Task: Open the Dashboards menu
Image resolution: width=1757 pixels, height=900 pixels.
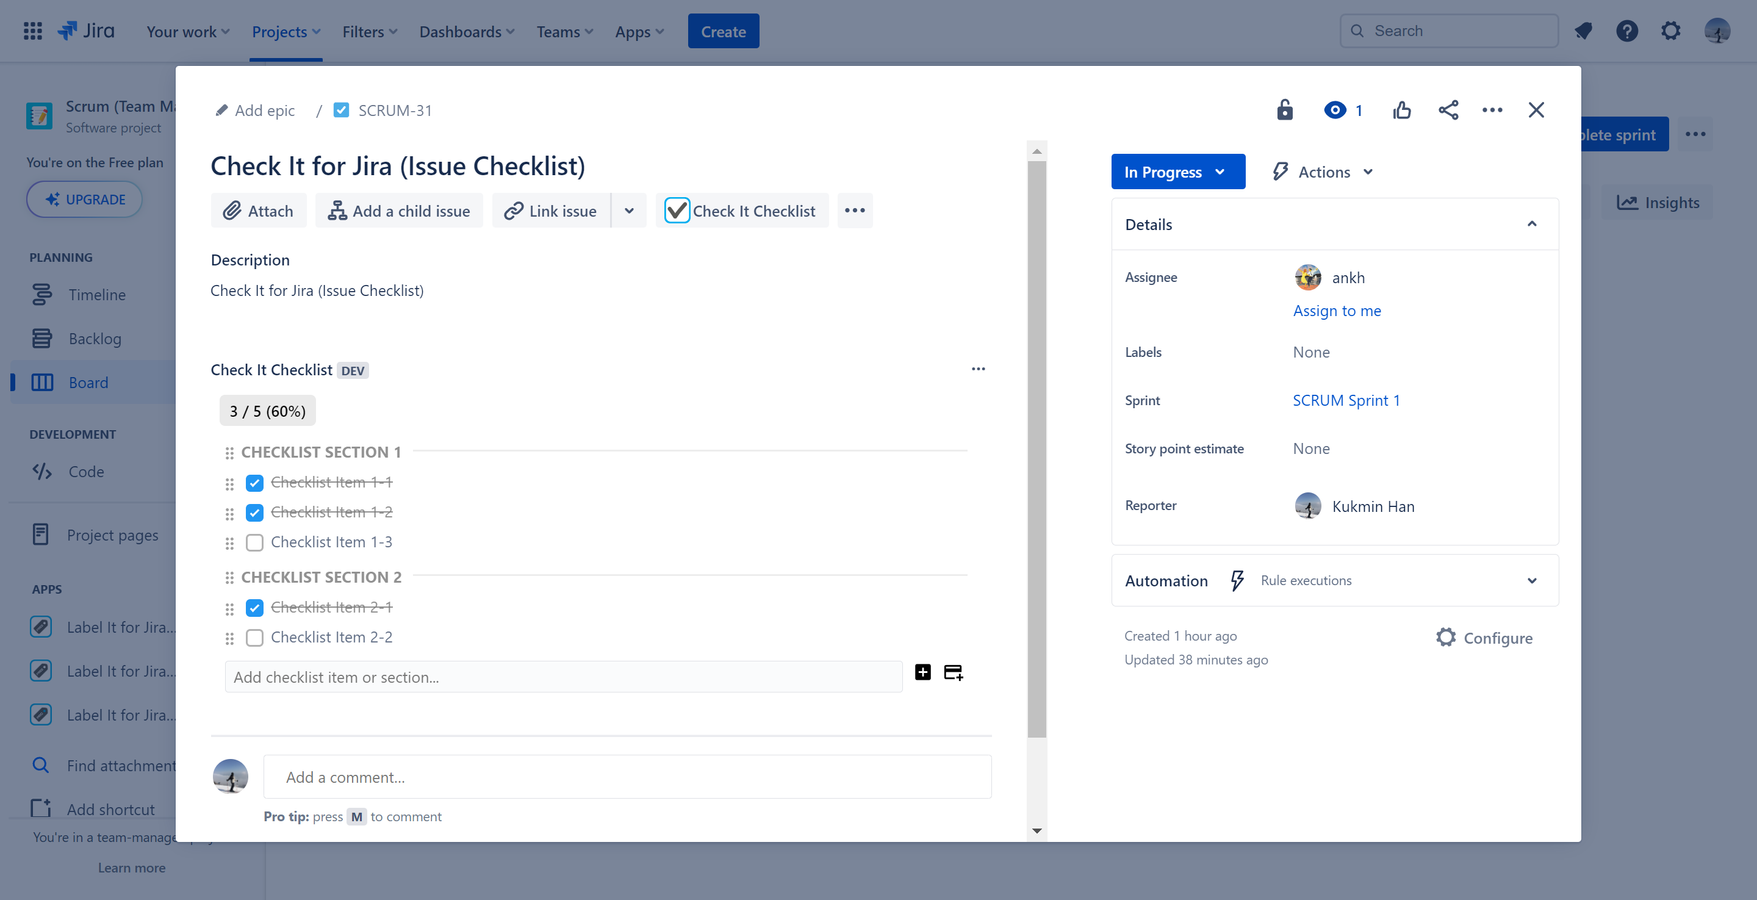Action: coord(467,31)
